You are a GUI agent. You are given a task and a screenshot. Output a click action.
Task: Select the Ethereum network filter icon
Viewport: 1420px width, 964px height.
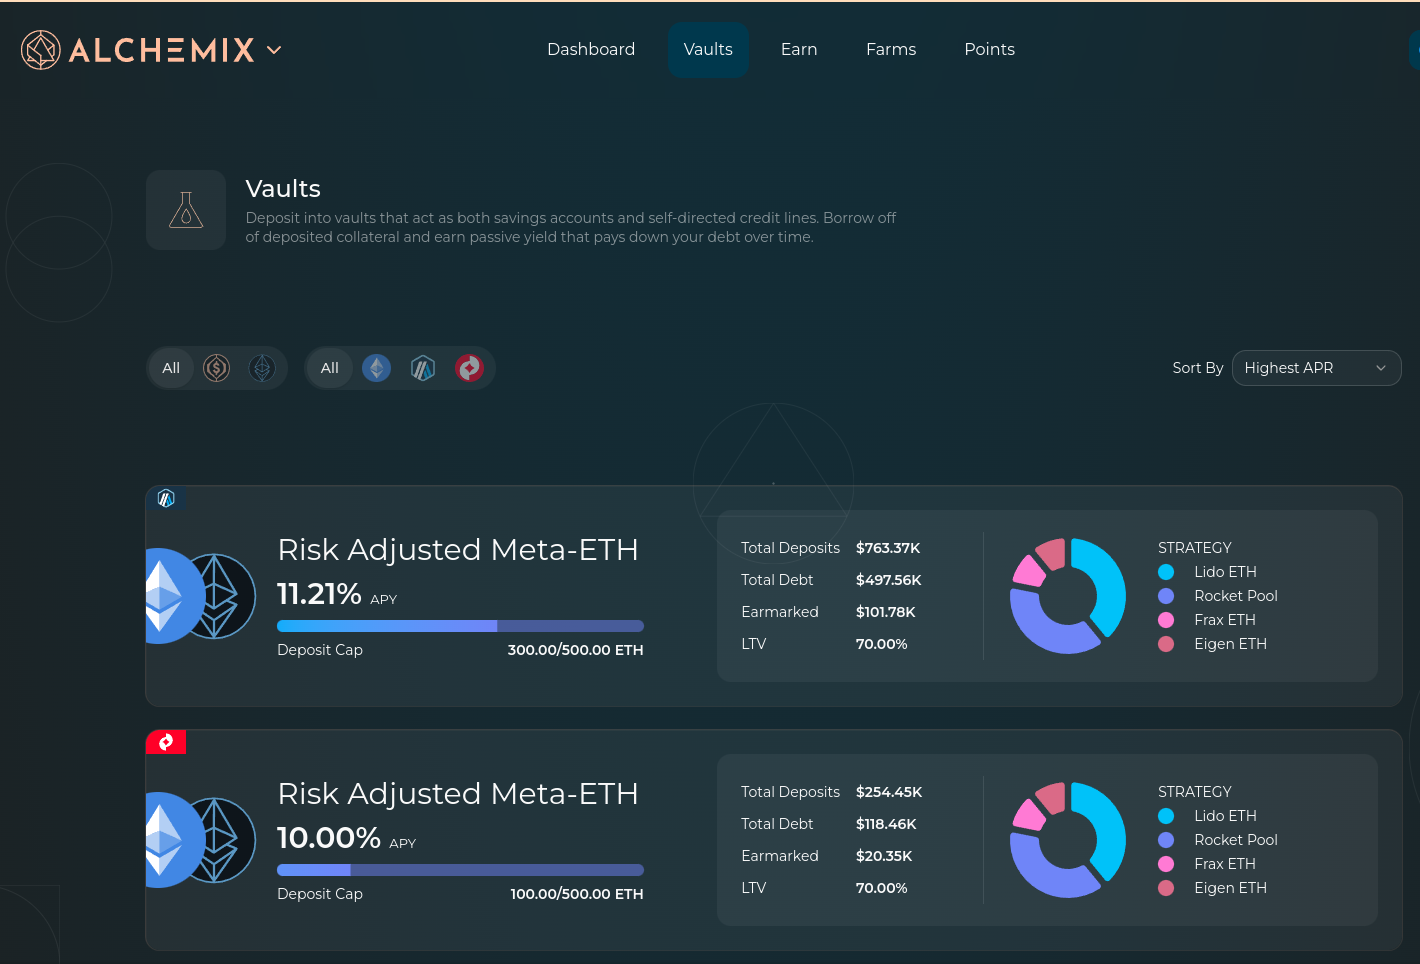click(x=376, y=368)
